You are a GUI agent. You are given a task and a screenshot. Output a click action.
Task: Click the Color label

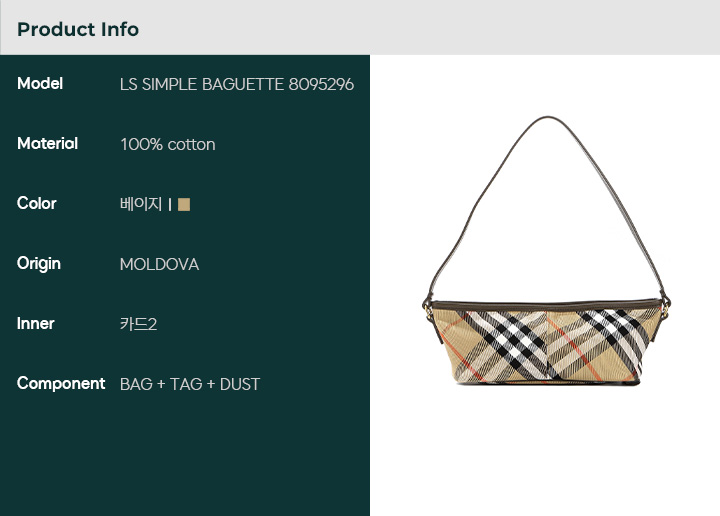point(36,203)
